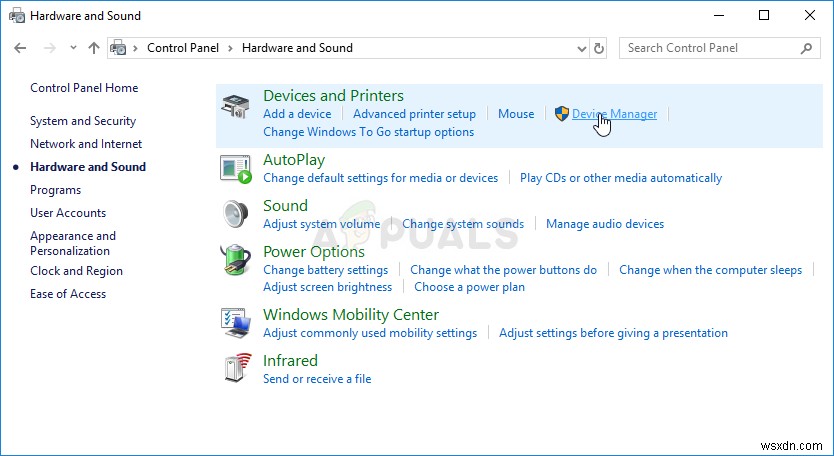Click the refresh button in address bar

coord(599,48)
